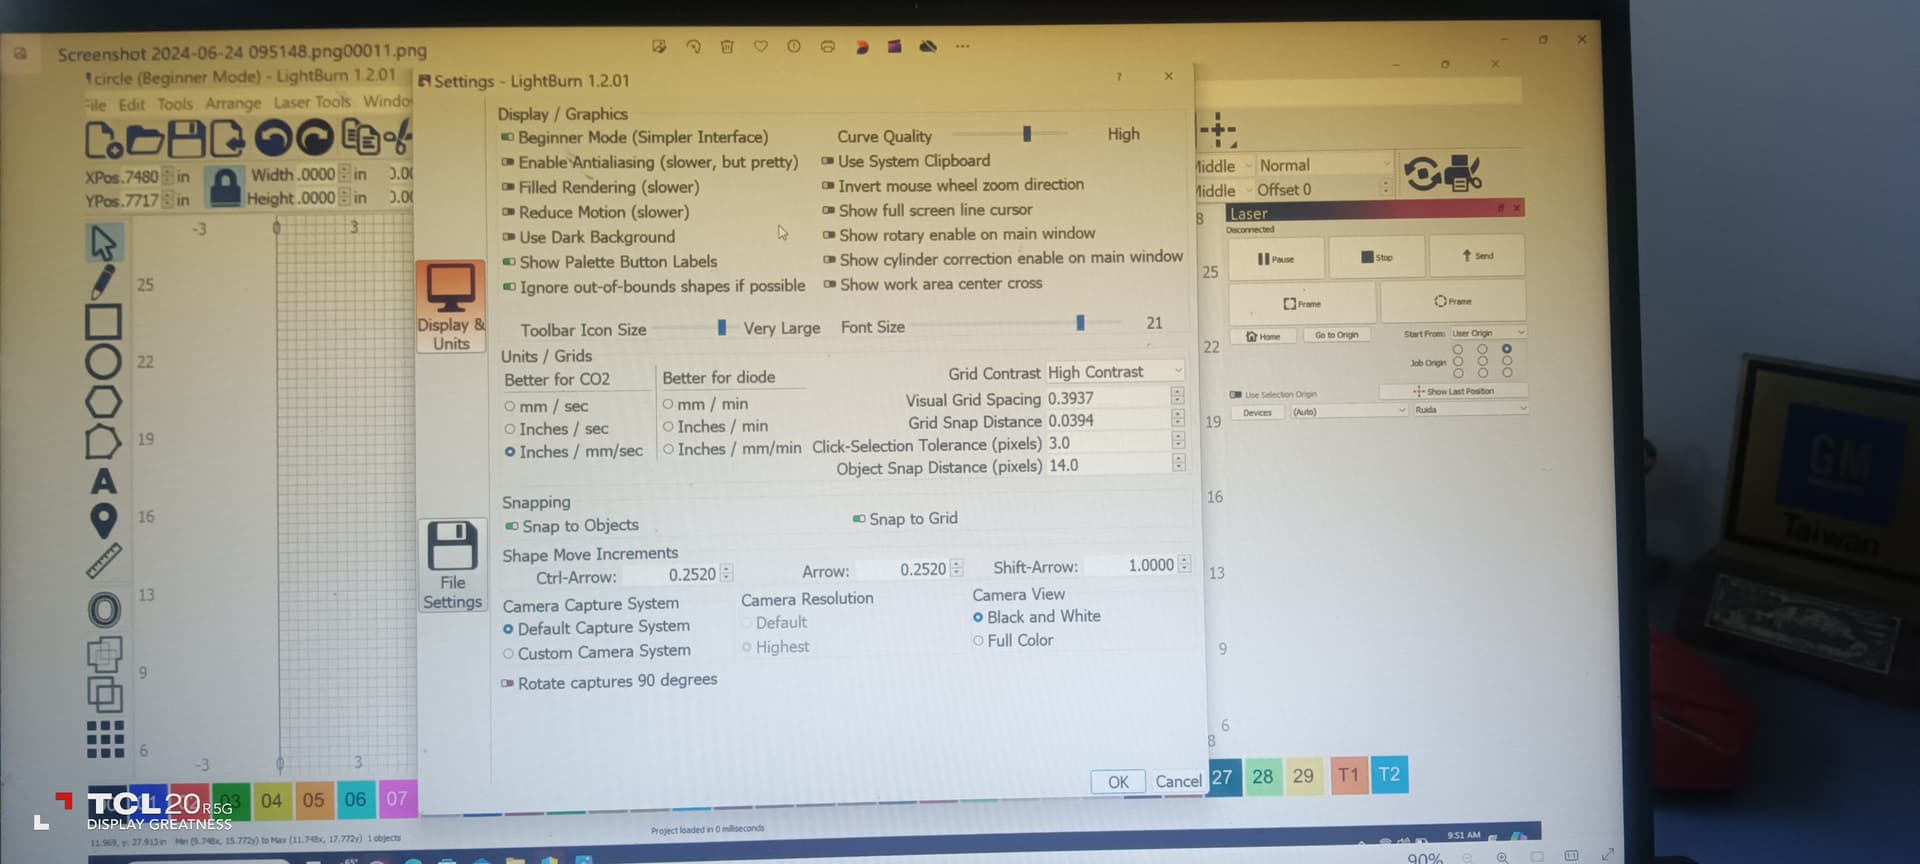Click the trash delete icon in photo viewer
This screenshot has height=864, width=1920.
click(727, 46)
